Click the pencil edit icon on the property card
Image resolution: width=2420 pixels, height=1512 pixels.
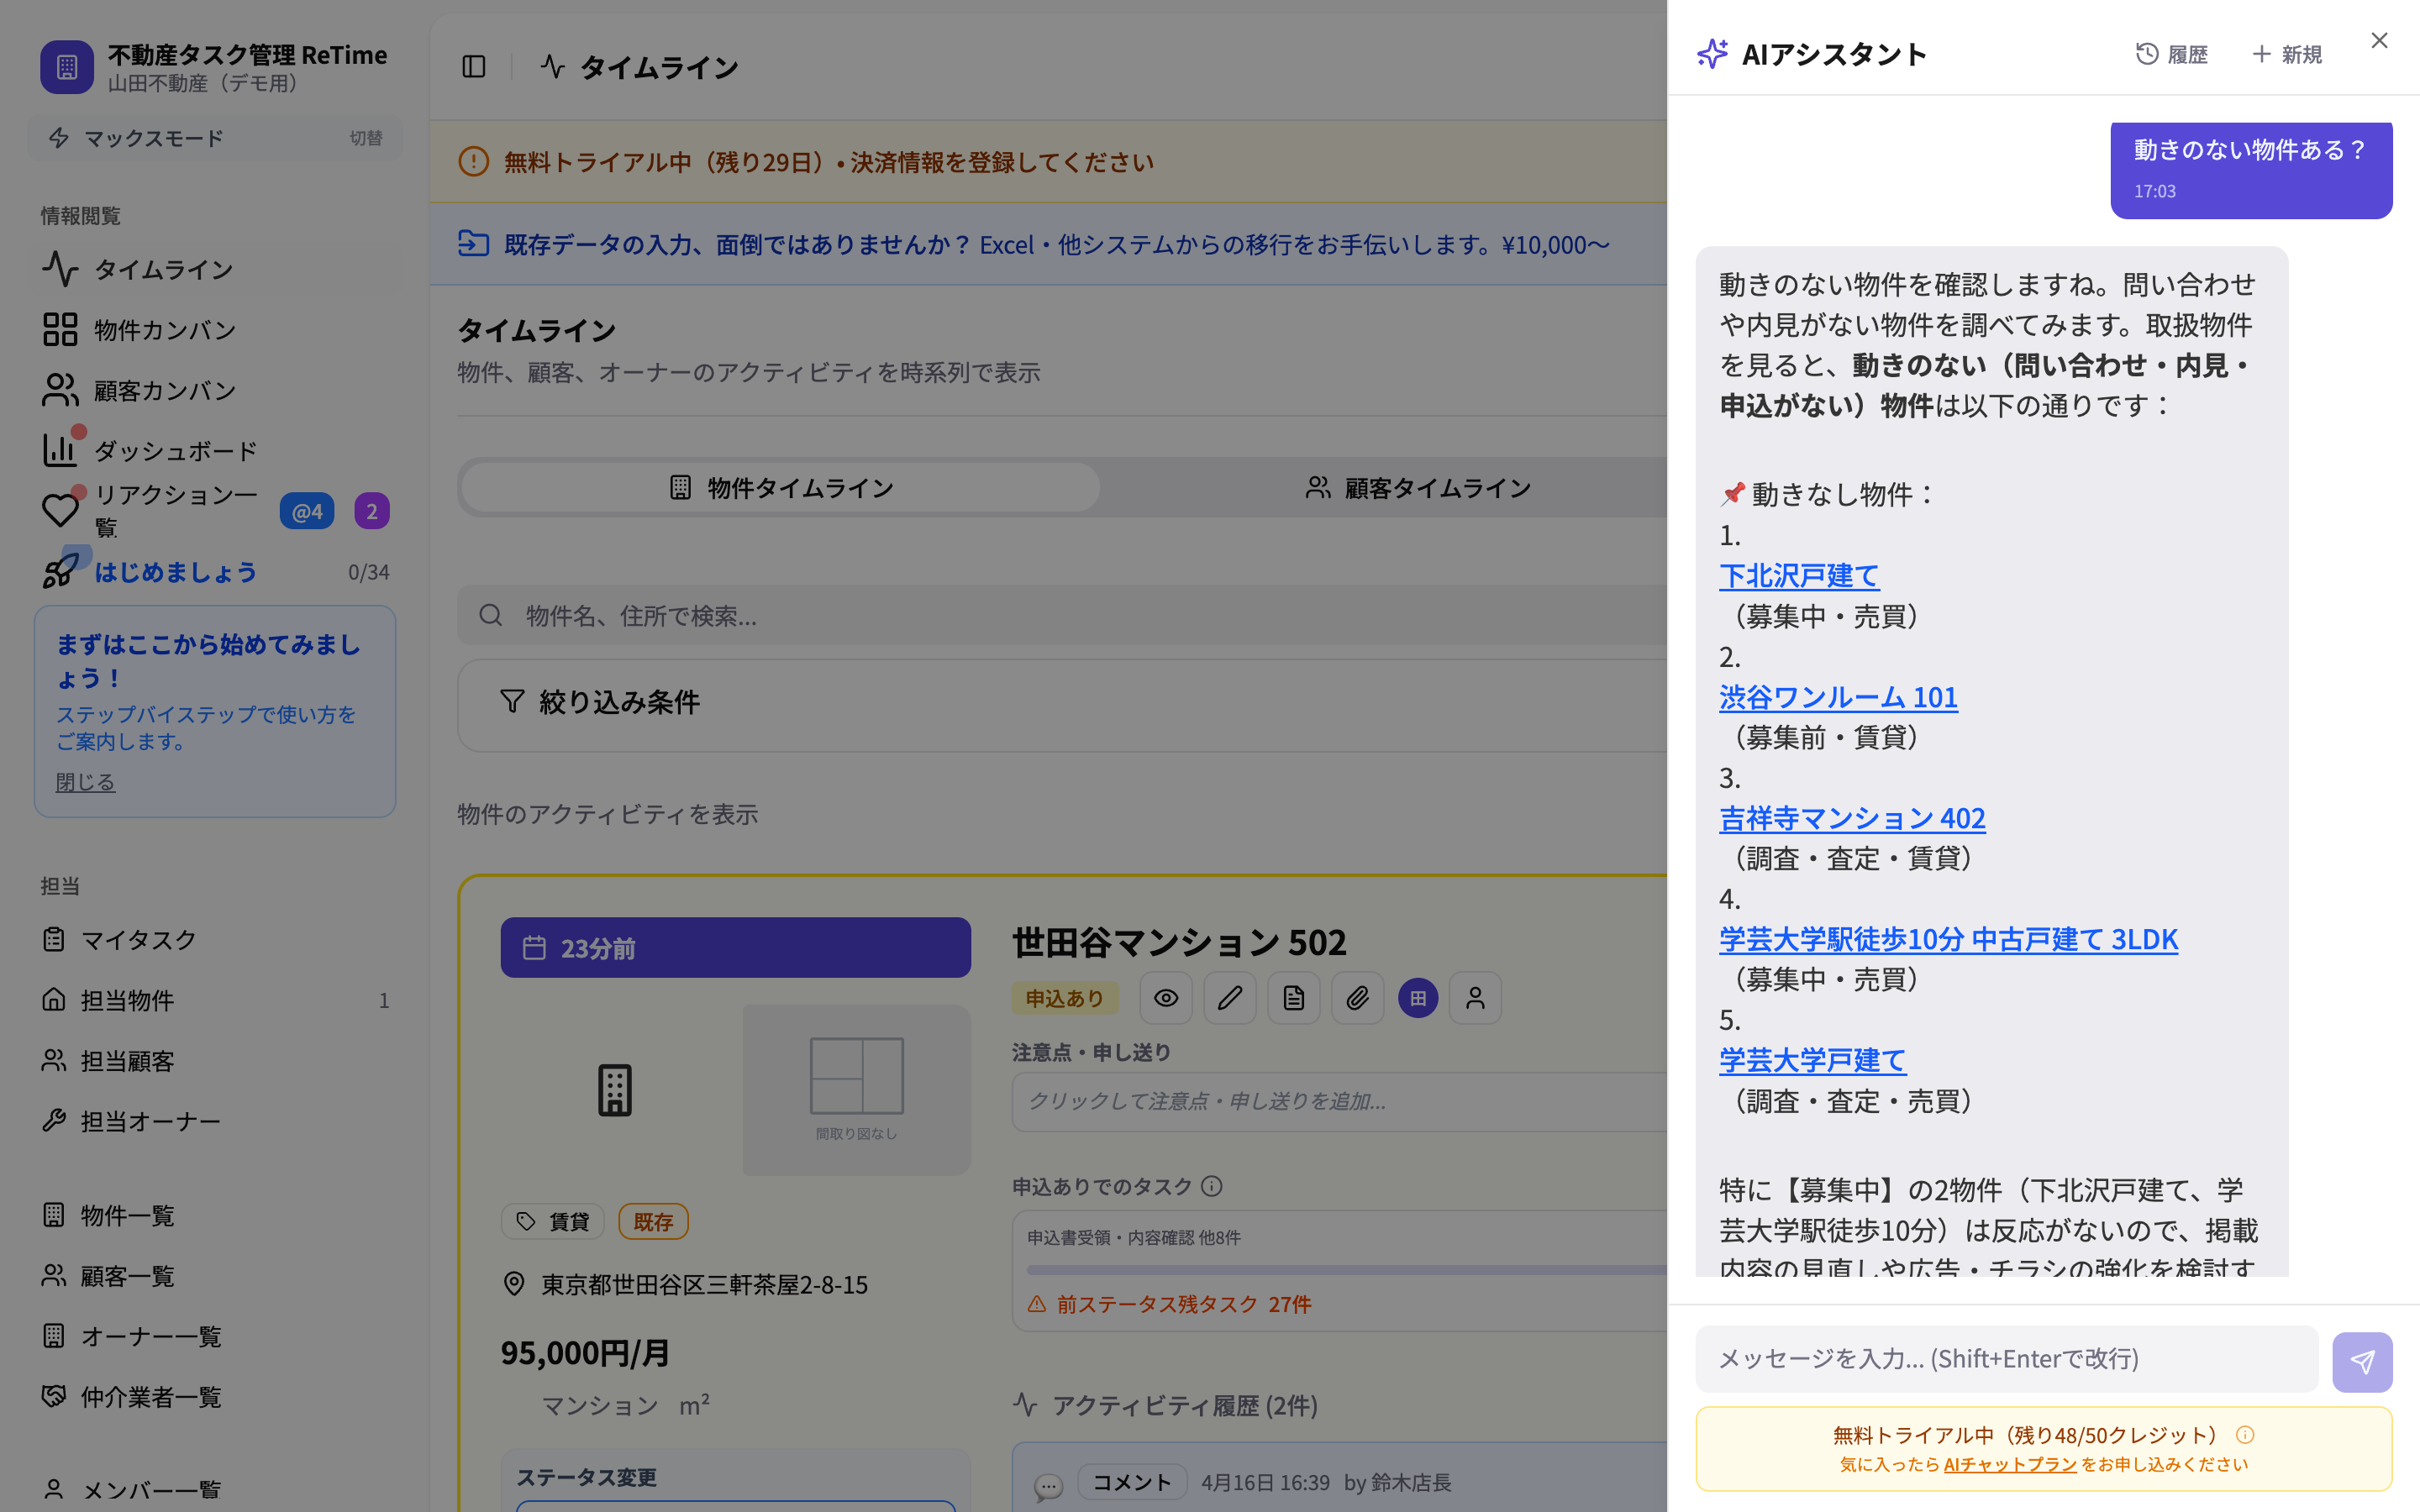pos(1230,998)
